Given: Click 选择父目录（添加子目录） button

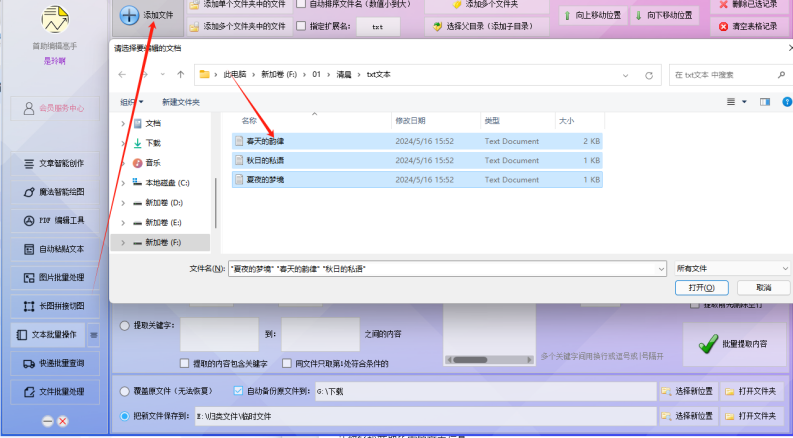Looking at the screenshot, I should coord(487,26).
